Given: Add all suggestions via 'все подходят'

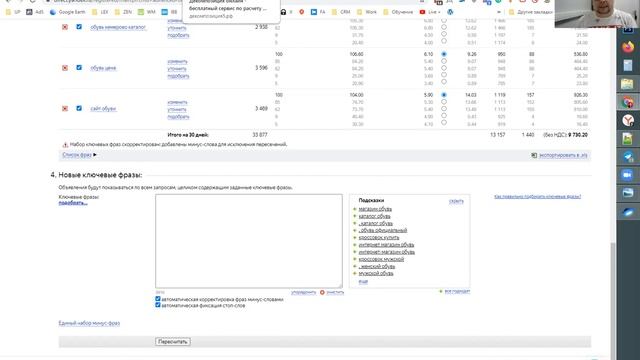Looking at the screenshot, I should tap(457, 291).
